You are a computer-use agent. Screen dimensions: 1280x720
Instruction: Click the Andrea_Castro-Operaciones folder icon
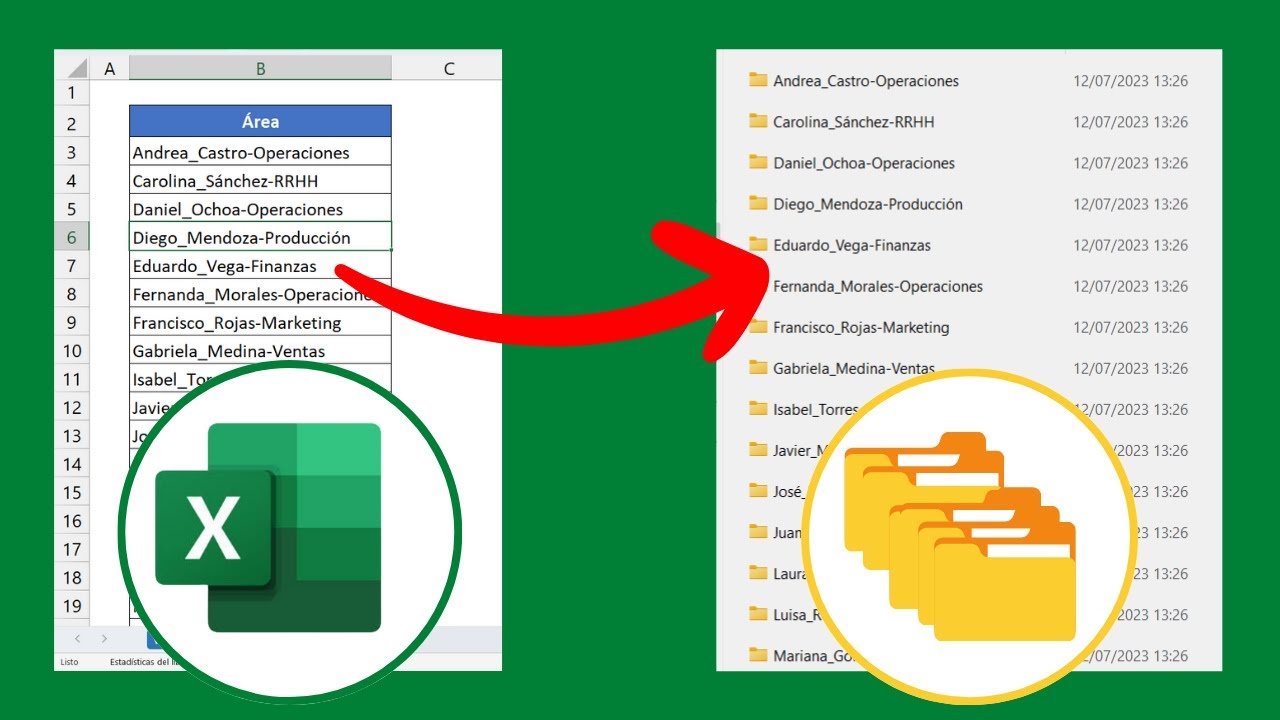pos(758,80)
